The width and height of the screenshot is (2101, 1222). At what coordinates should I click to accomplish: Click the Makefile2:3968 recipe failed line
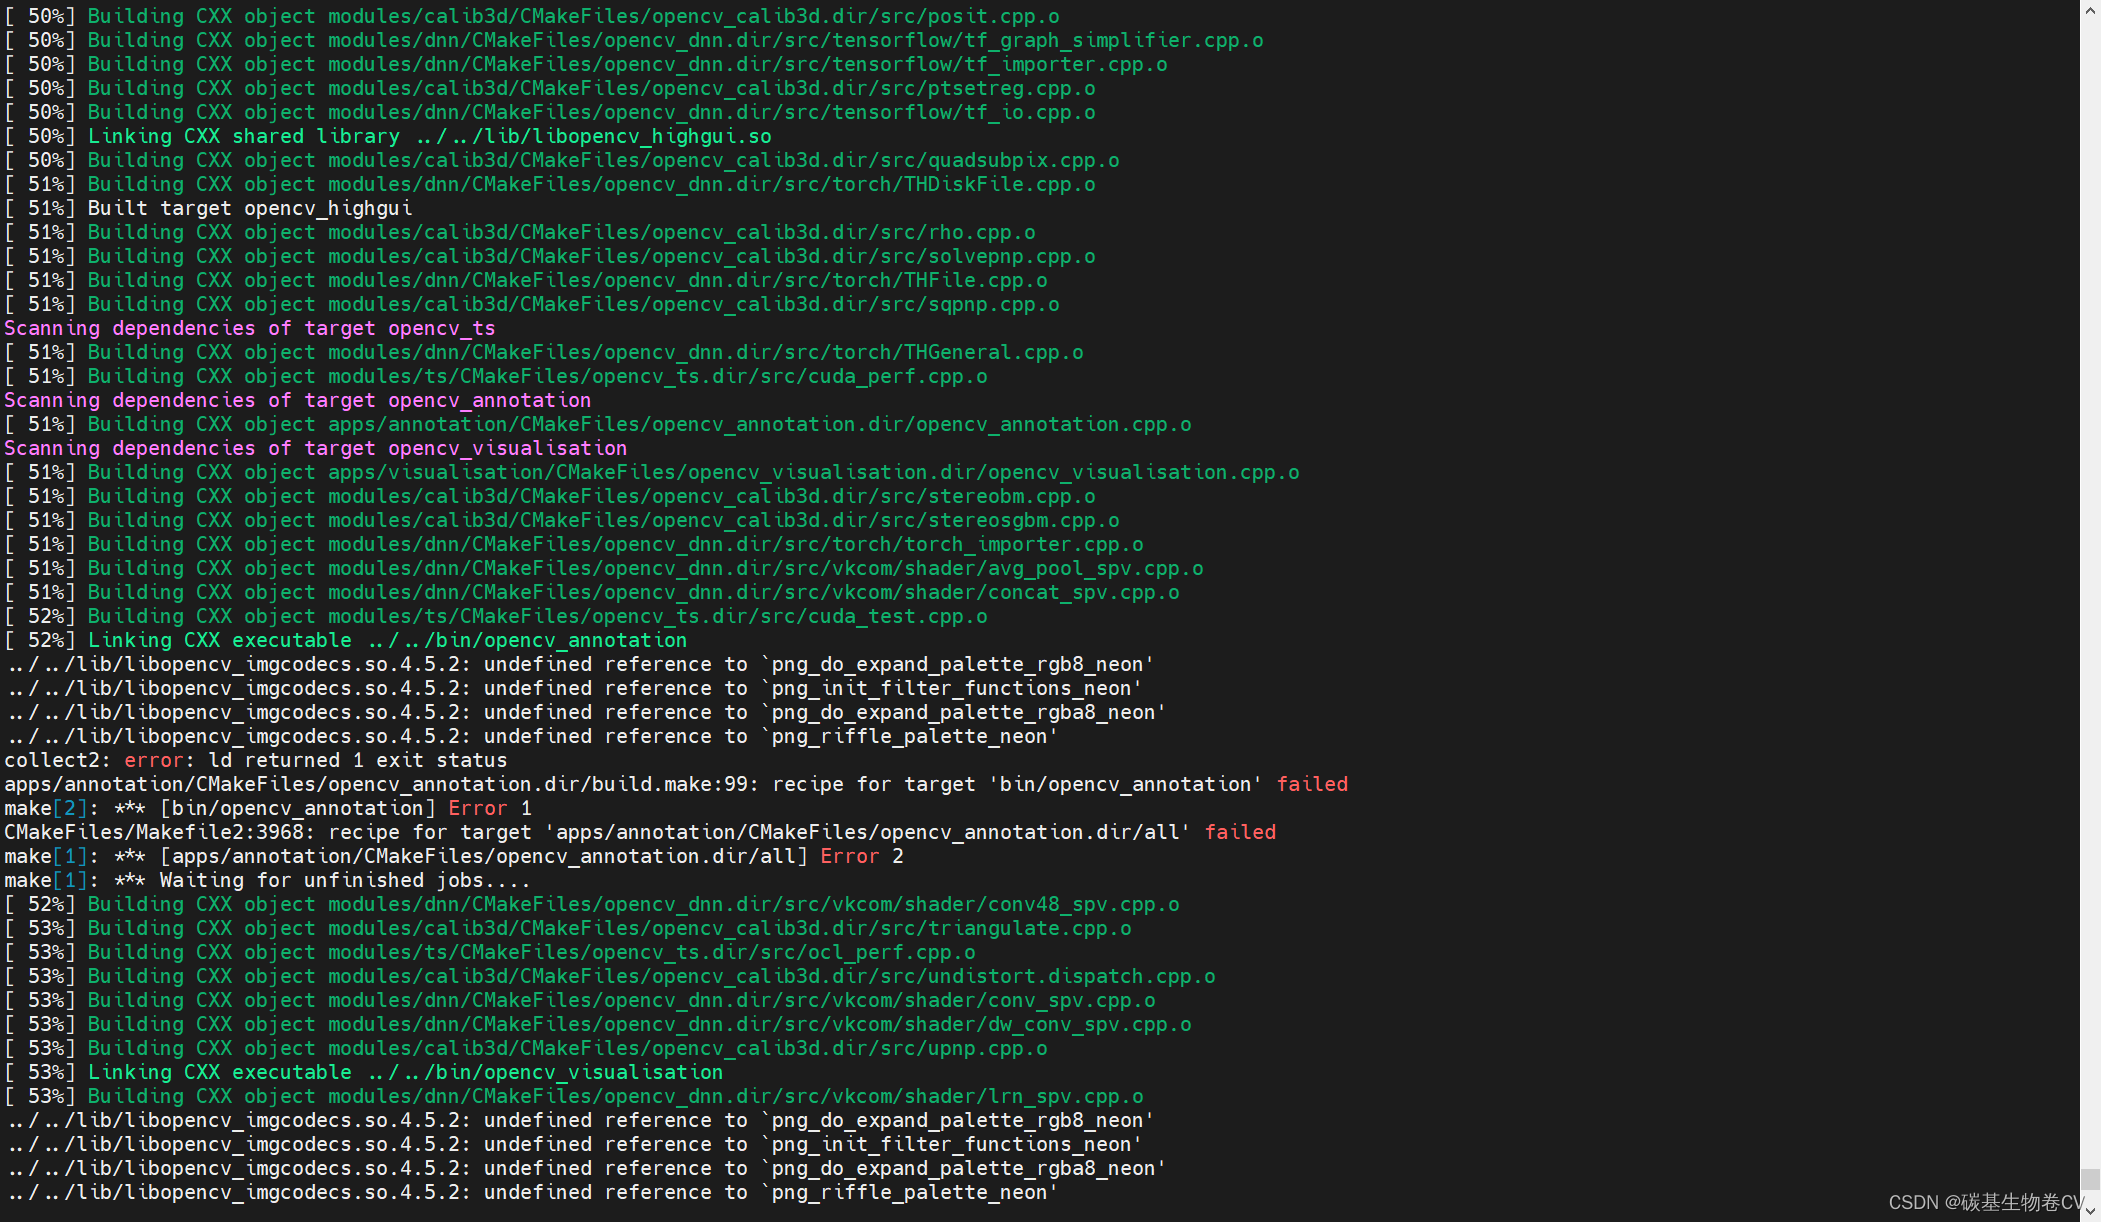[640, 832]
